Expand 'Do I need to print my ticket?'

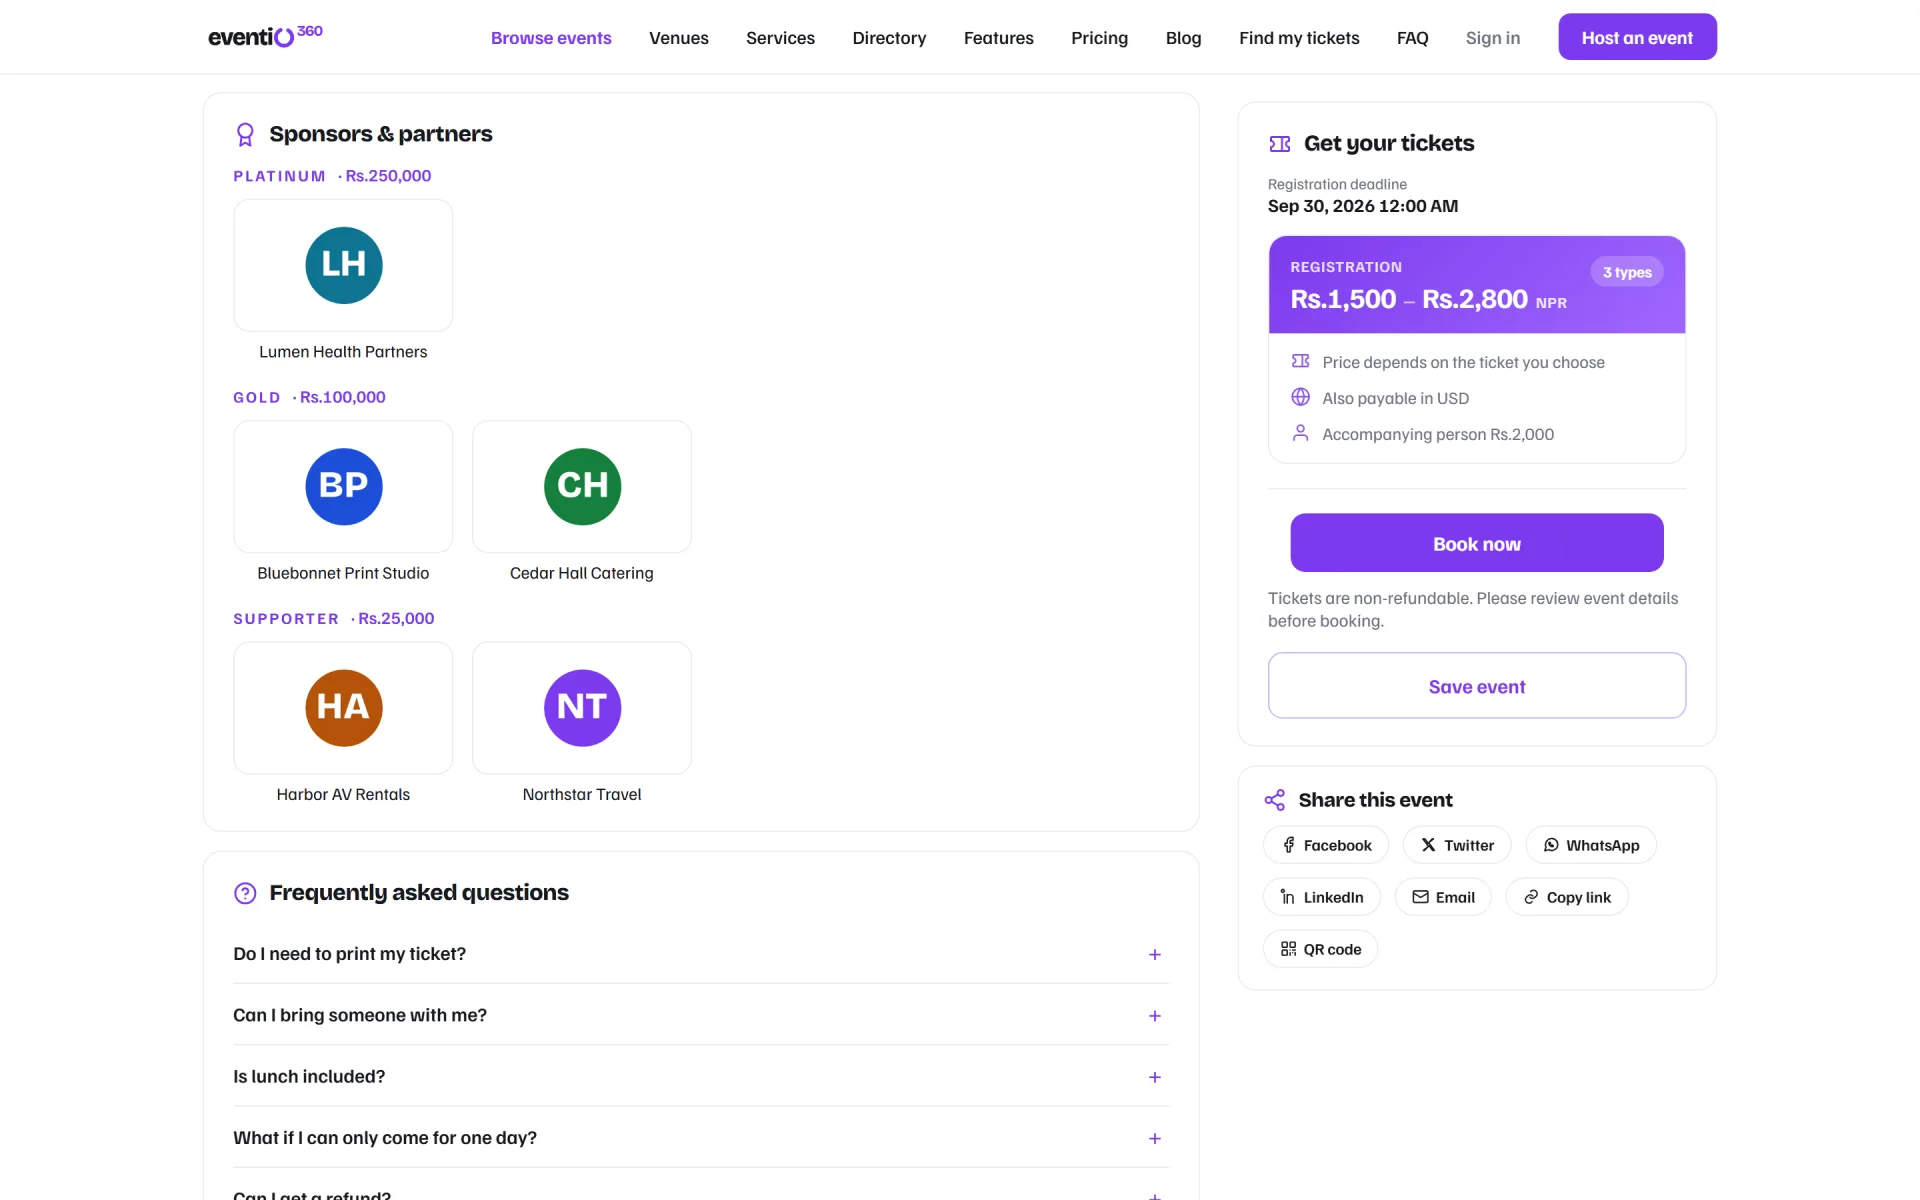coord(701,954)
